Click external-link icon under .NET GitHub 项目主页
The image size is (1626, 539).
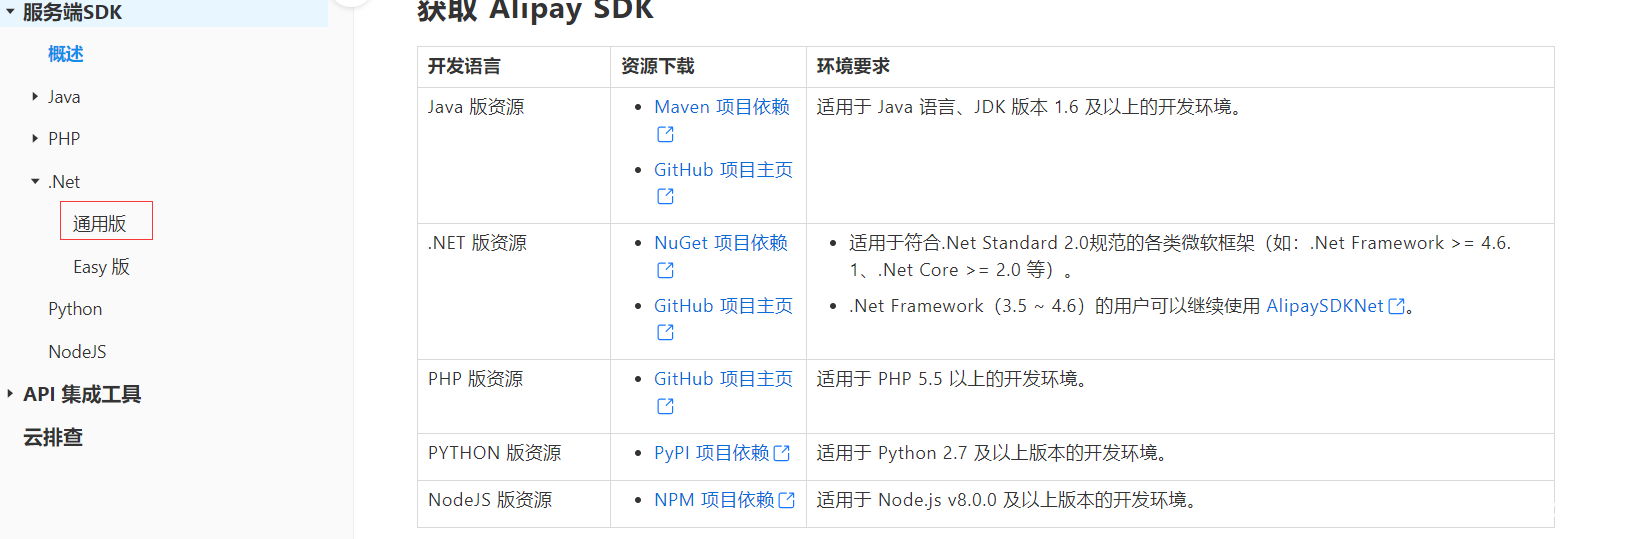coord(665,332)
